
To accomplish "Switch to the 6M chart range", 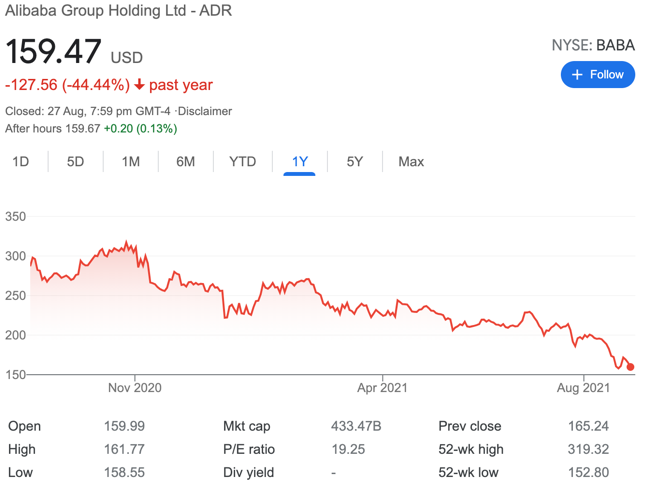I will (x=185, y=161).
